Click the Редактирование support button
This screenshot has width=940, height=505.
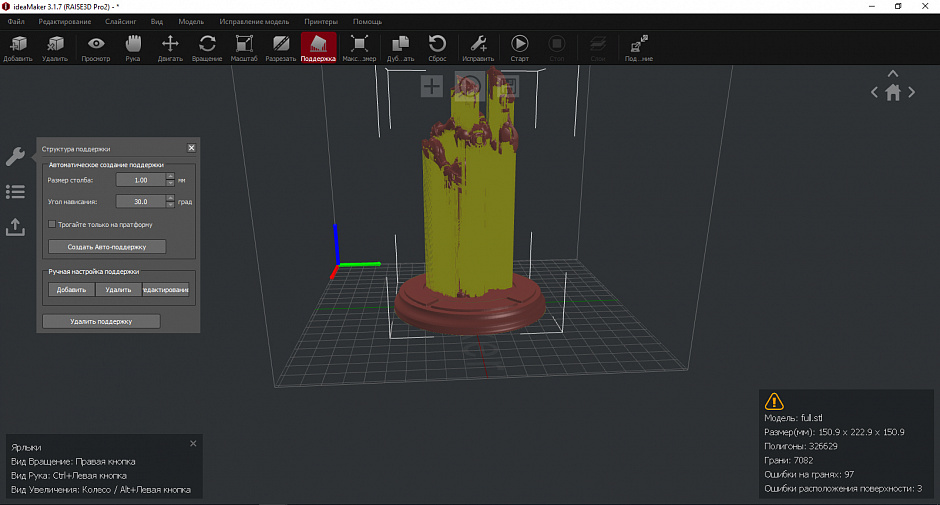click(165, 290)
